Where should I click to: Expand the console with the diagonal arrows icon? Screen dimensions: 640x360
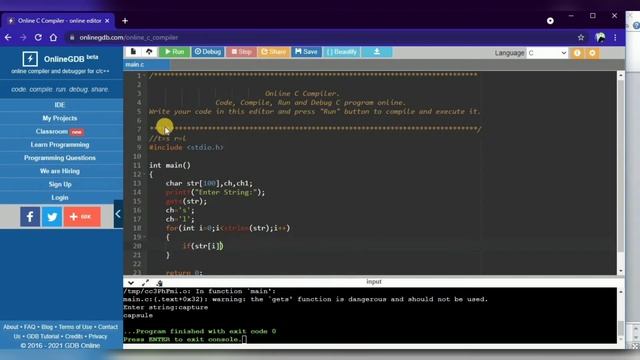(x=145, y=282)
